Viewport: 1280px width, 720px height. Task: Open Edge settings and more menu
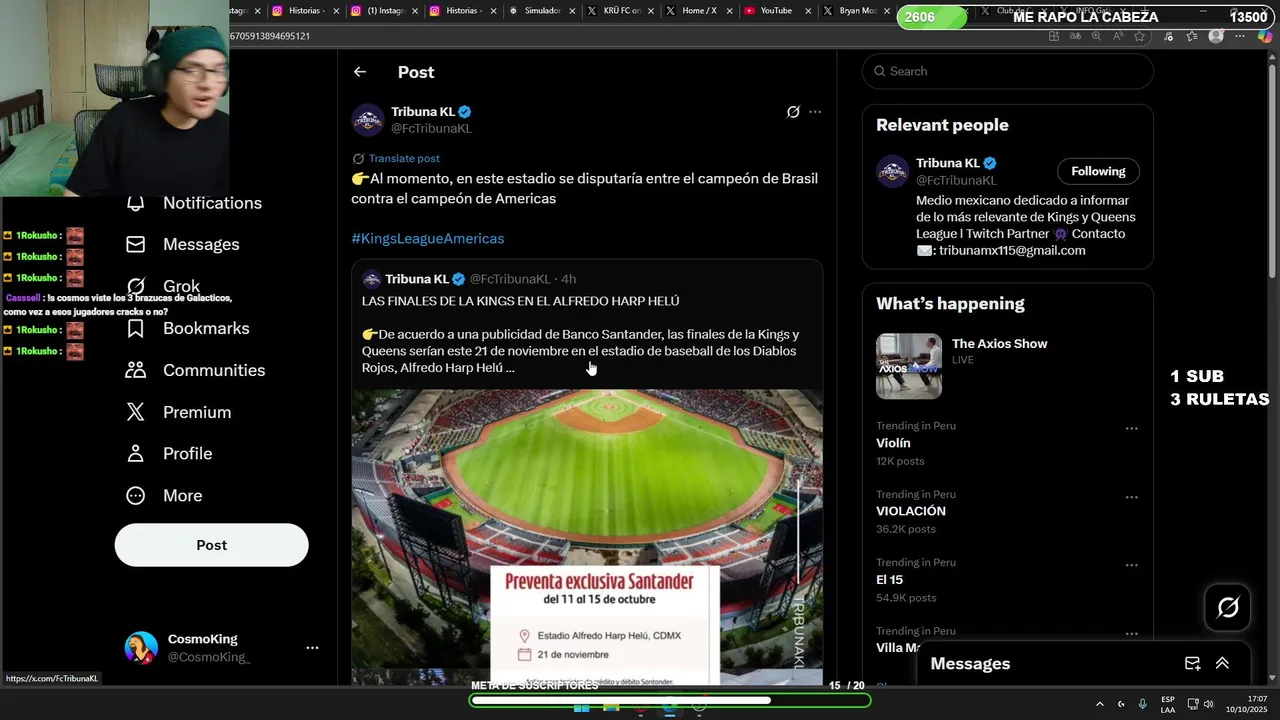pyautogui.click(x=1240, y=36)
